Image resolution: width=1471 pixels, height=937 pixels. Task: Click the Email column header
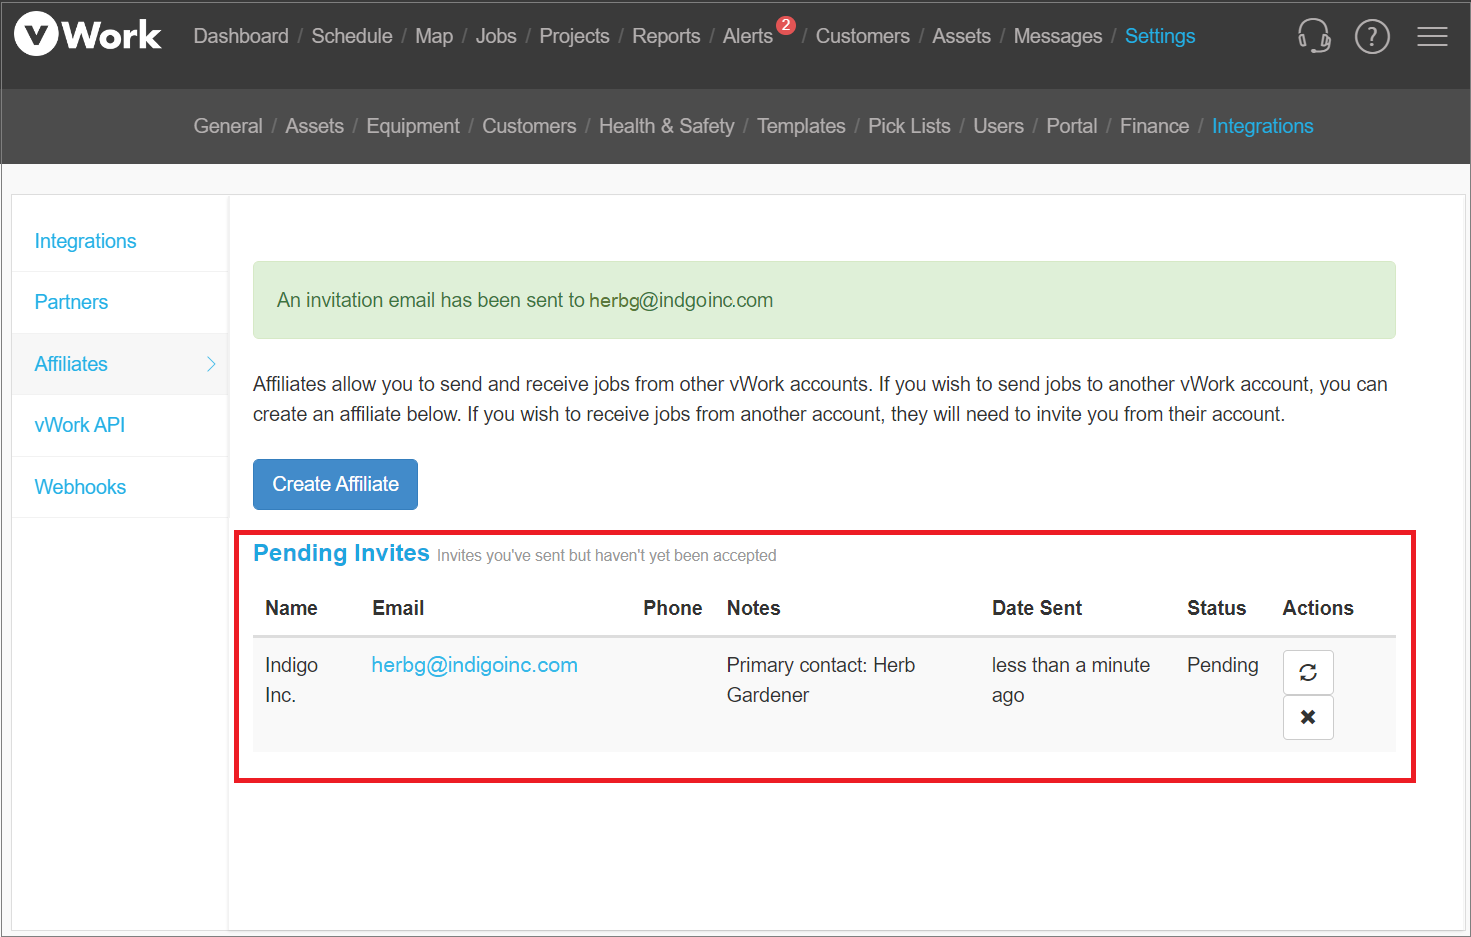tap(398, 608)
